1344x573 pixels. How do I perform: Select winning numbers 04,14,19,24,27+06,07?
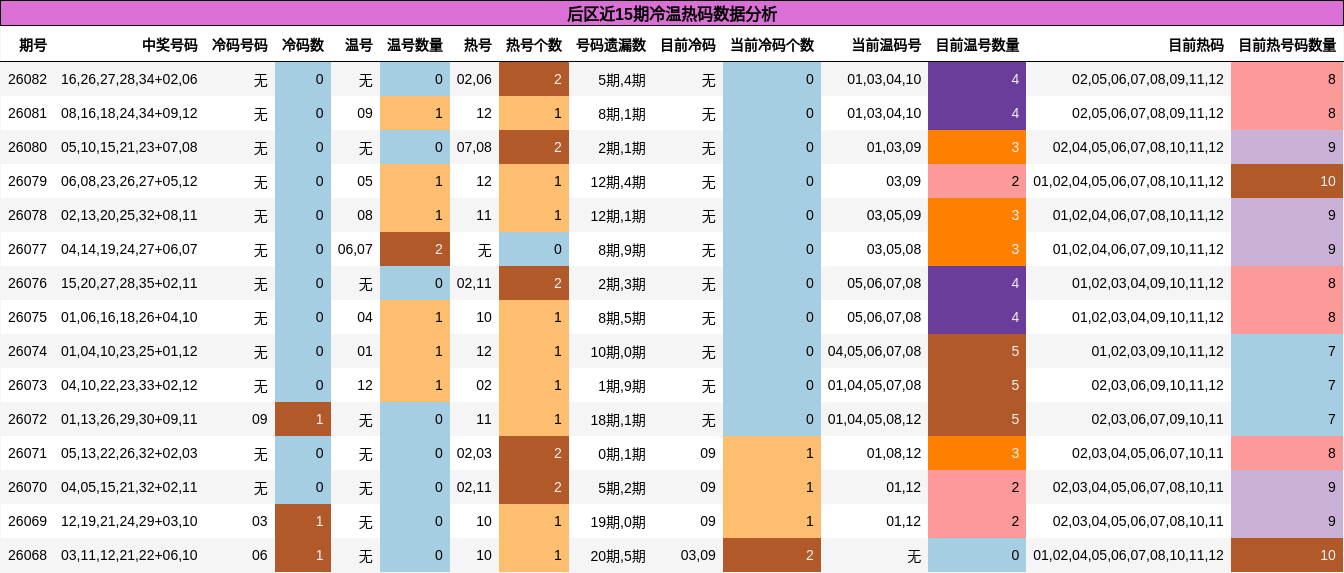[x=129, y=249]
